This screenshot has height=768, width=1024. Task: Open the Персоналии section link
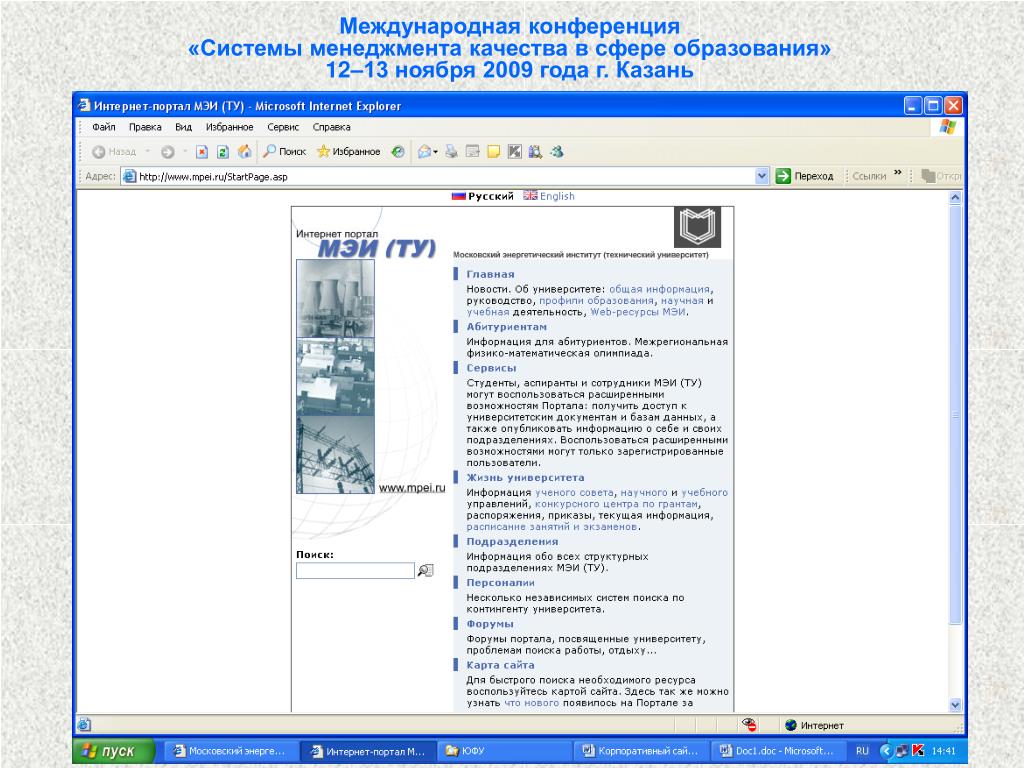tap(501, 583)
